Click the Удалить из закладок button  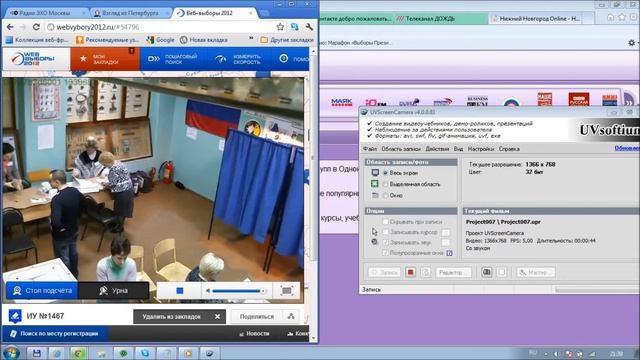(180, 316)
